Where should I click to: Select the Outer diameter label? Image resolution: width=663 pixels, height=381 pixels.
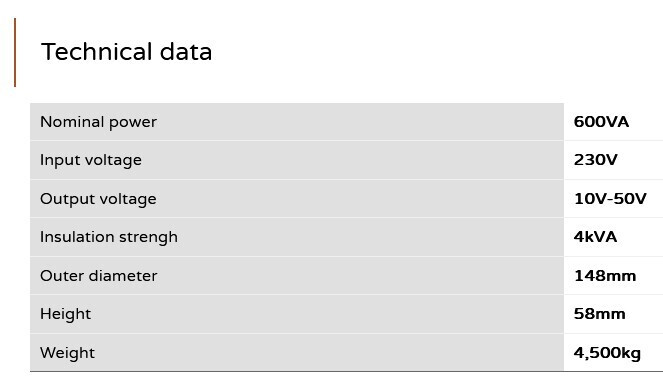tap(99, 276)
